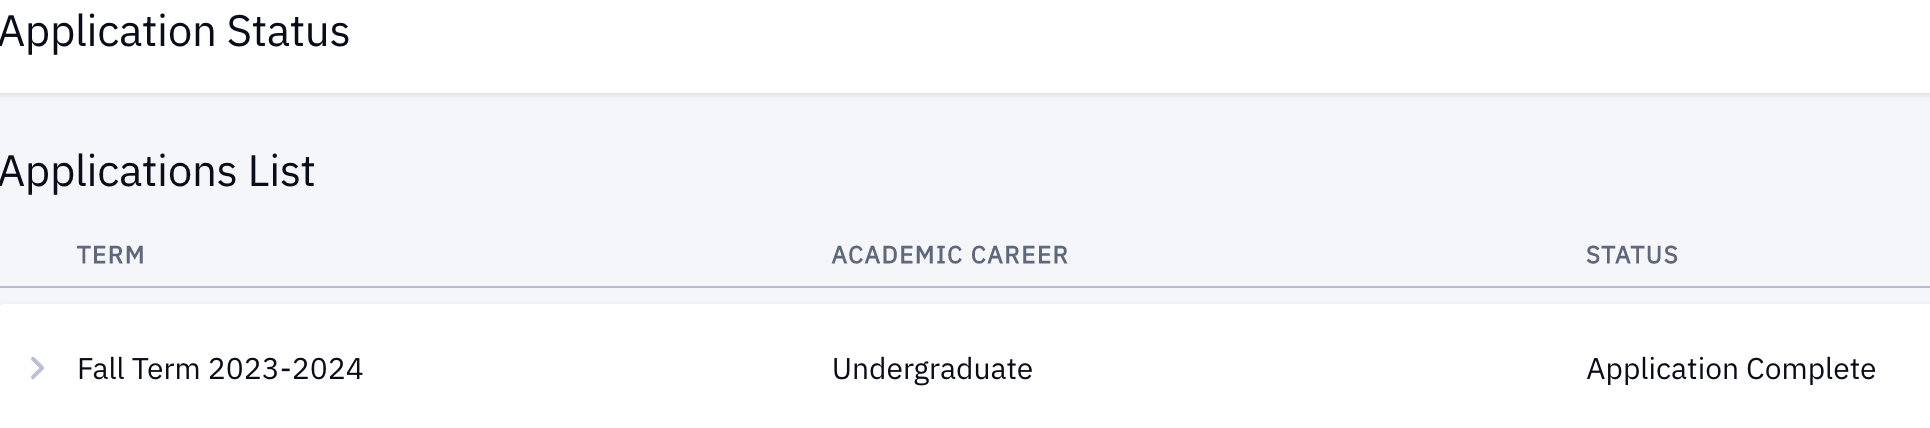Click the ACADEMIC CAREER column header
This screenshot has height=428, width=1930.
pyautogui.click(x=949, y=255)
